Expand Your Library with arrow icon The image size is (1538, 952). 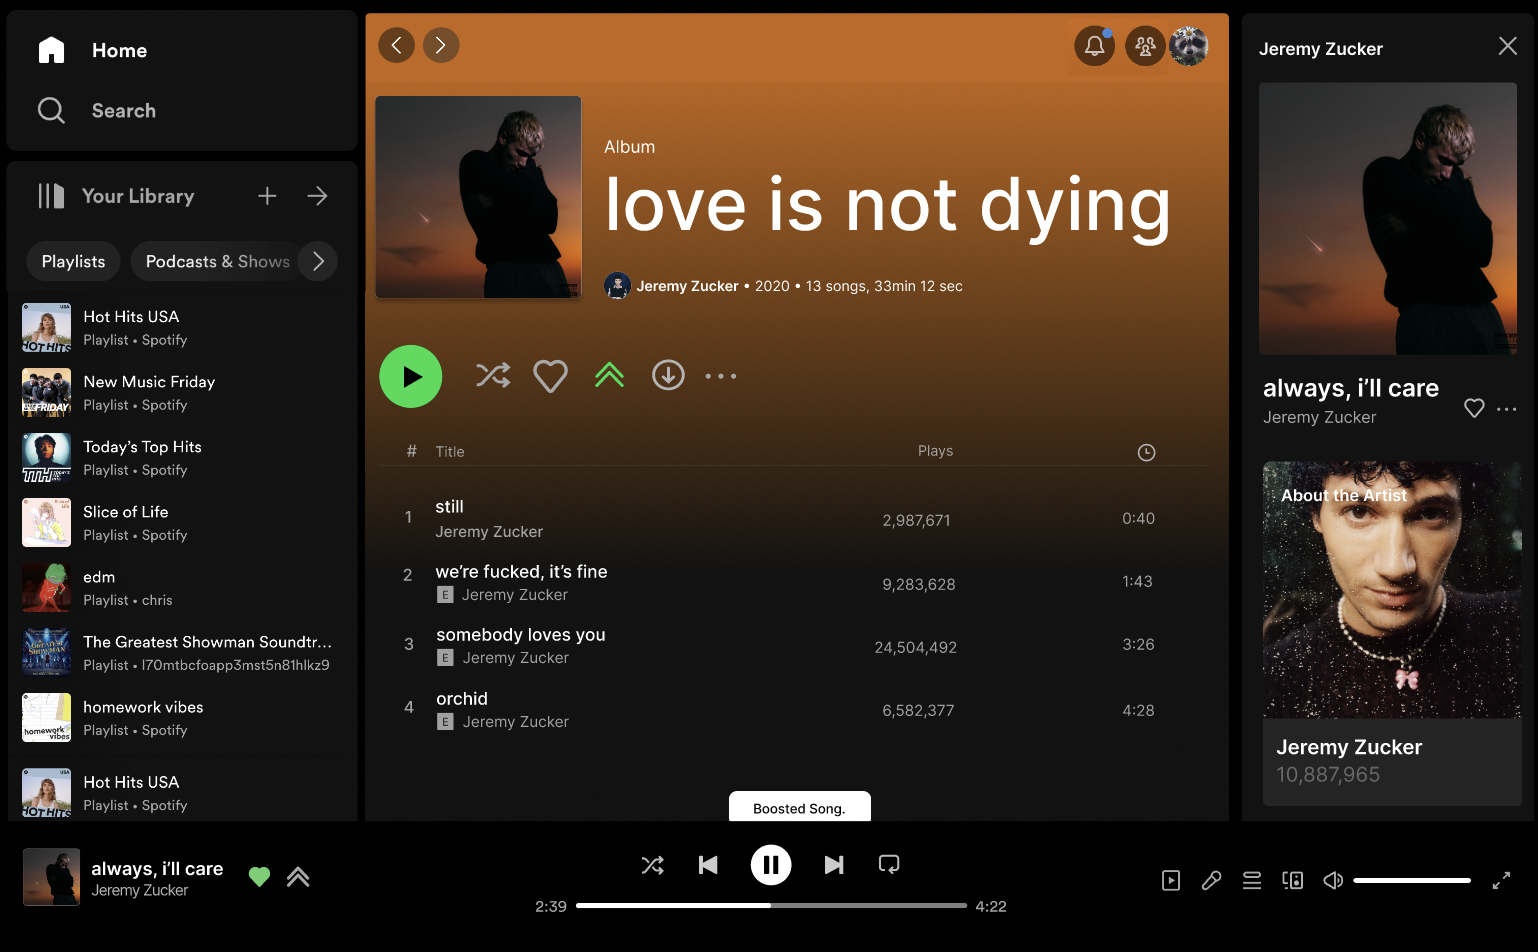[317, 196]
